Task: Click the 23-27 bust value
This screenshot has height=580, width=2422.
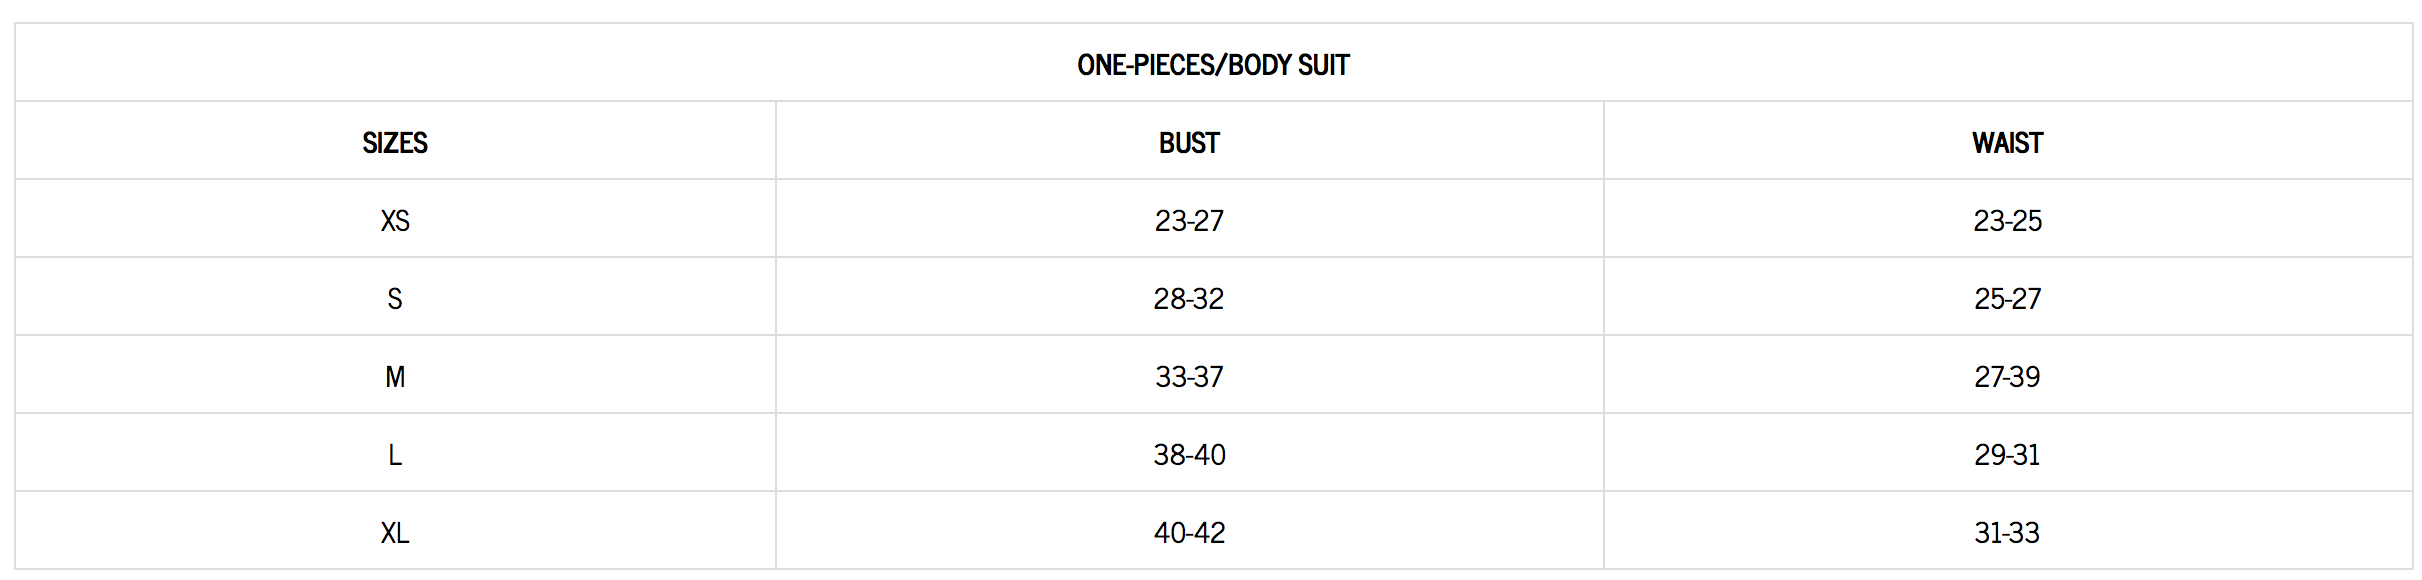Action: coord(1189,221)
